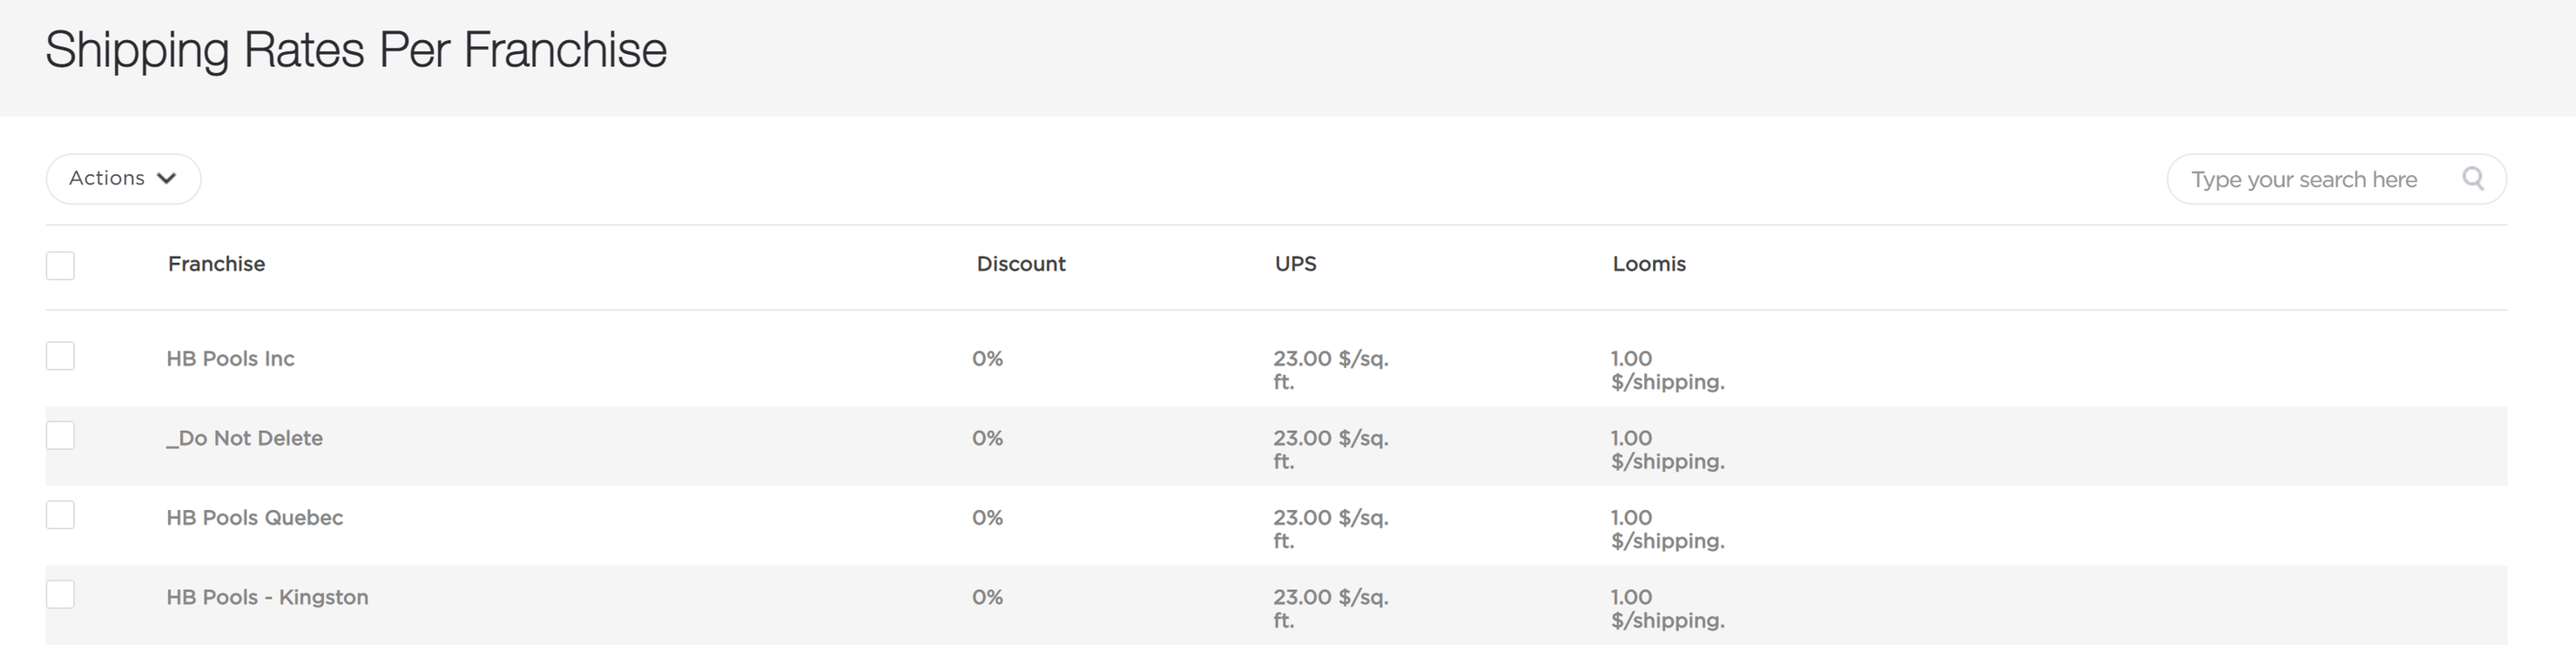Open the Actions dropdown
Screen dimensions: 2576x657
tap(123, 179)
